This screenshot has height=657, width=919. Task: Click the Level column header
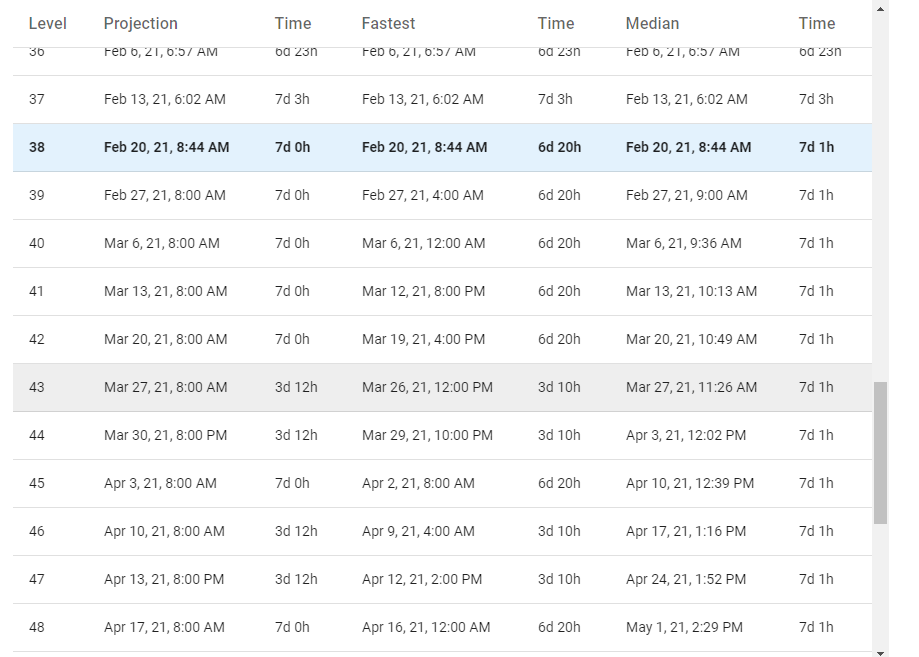click(47, 23)
